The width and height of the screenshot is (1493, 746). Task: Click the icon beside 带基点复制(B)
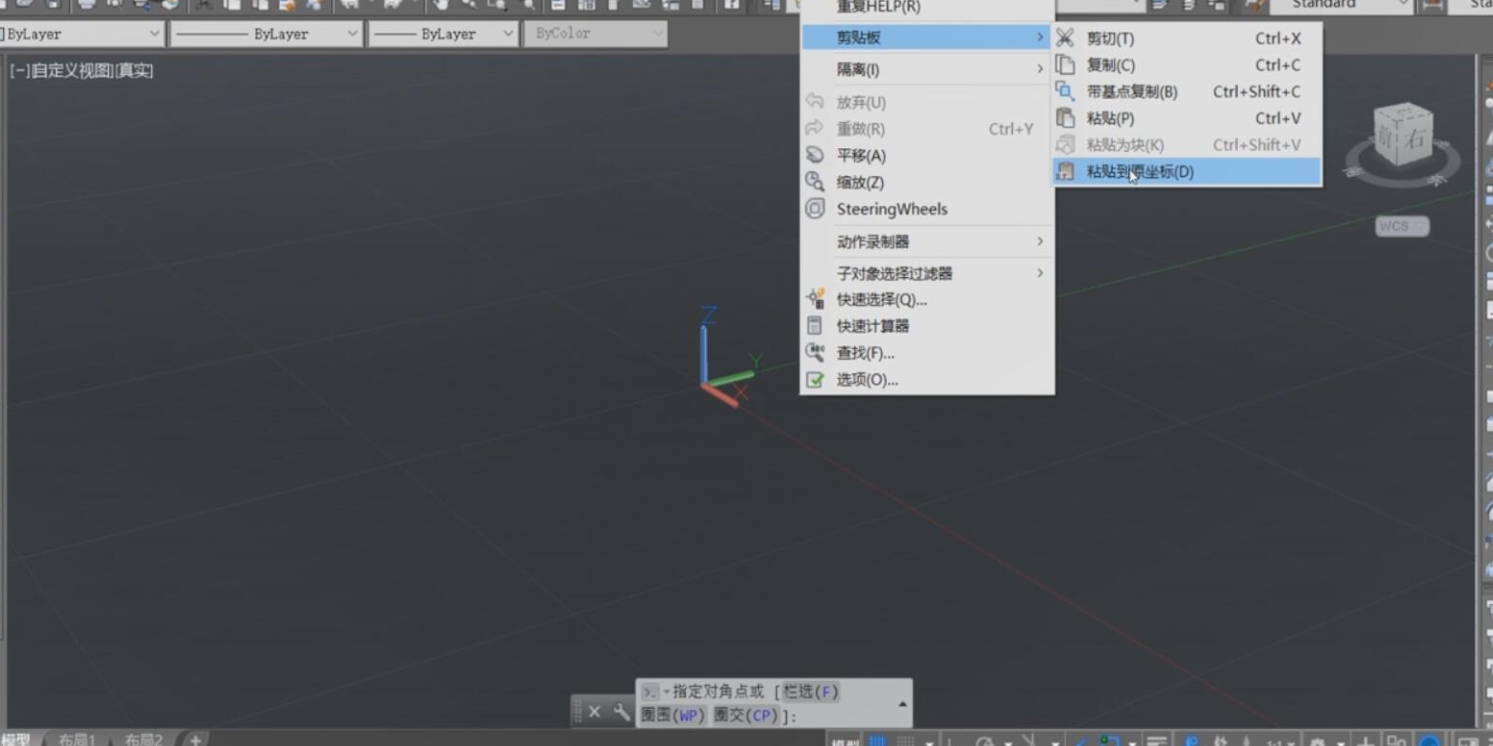point(1066,91)
